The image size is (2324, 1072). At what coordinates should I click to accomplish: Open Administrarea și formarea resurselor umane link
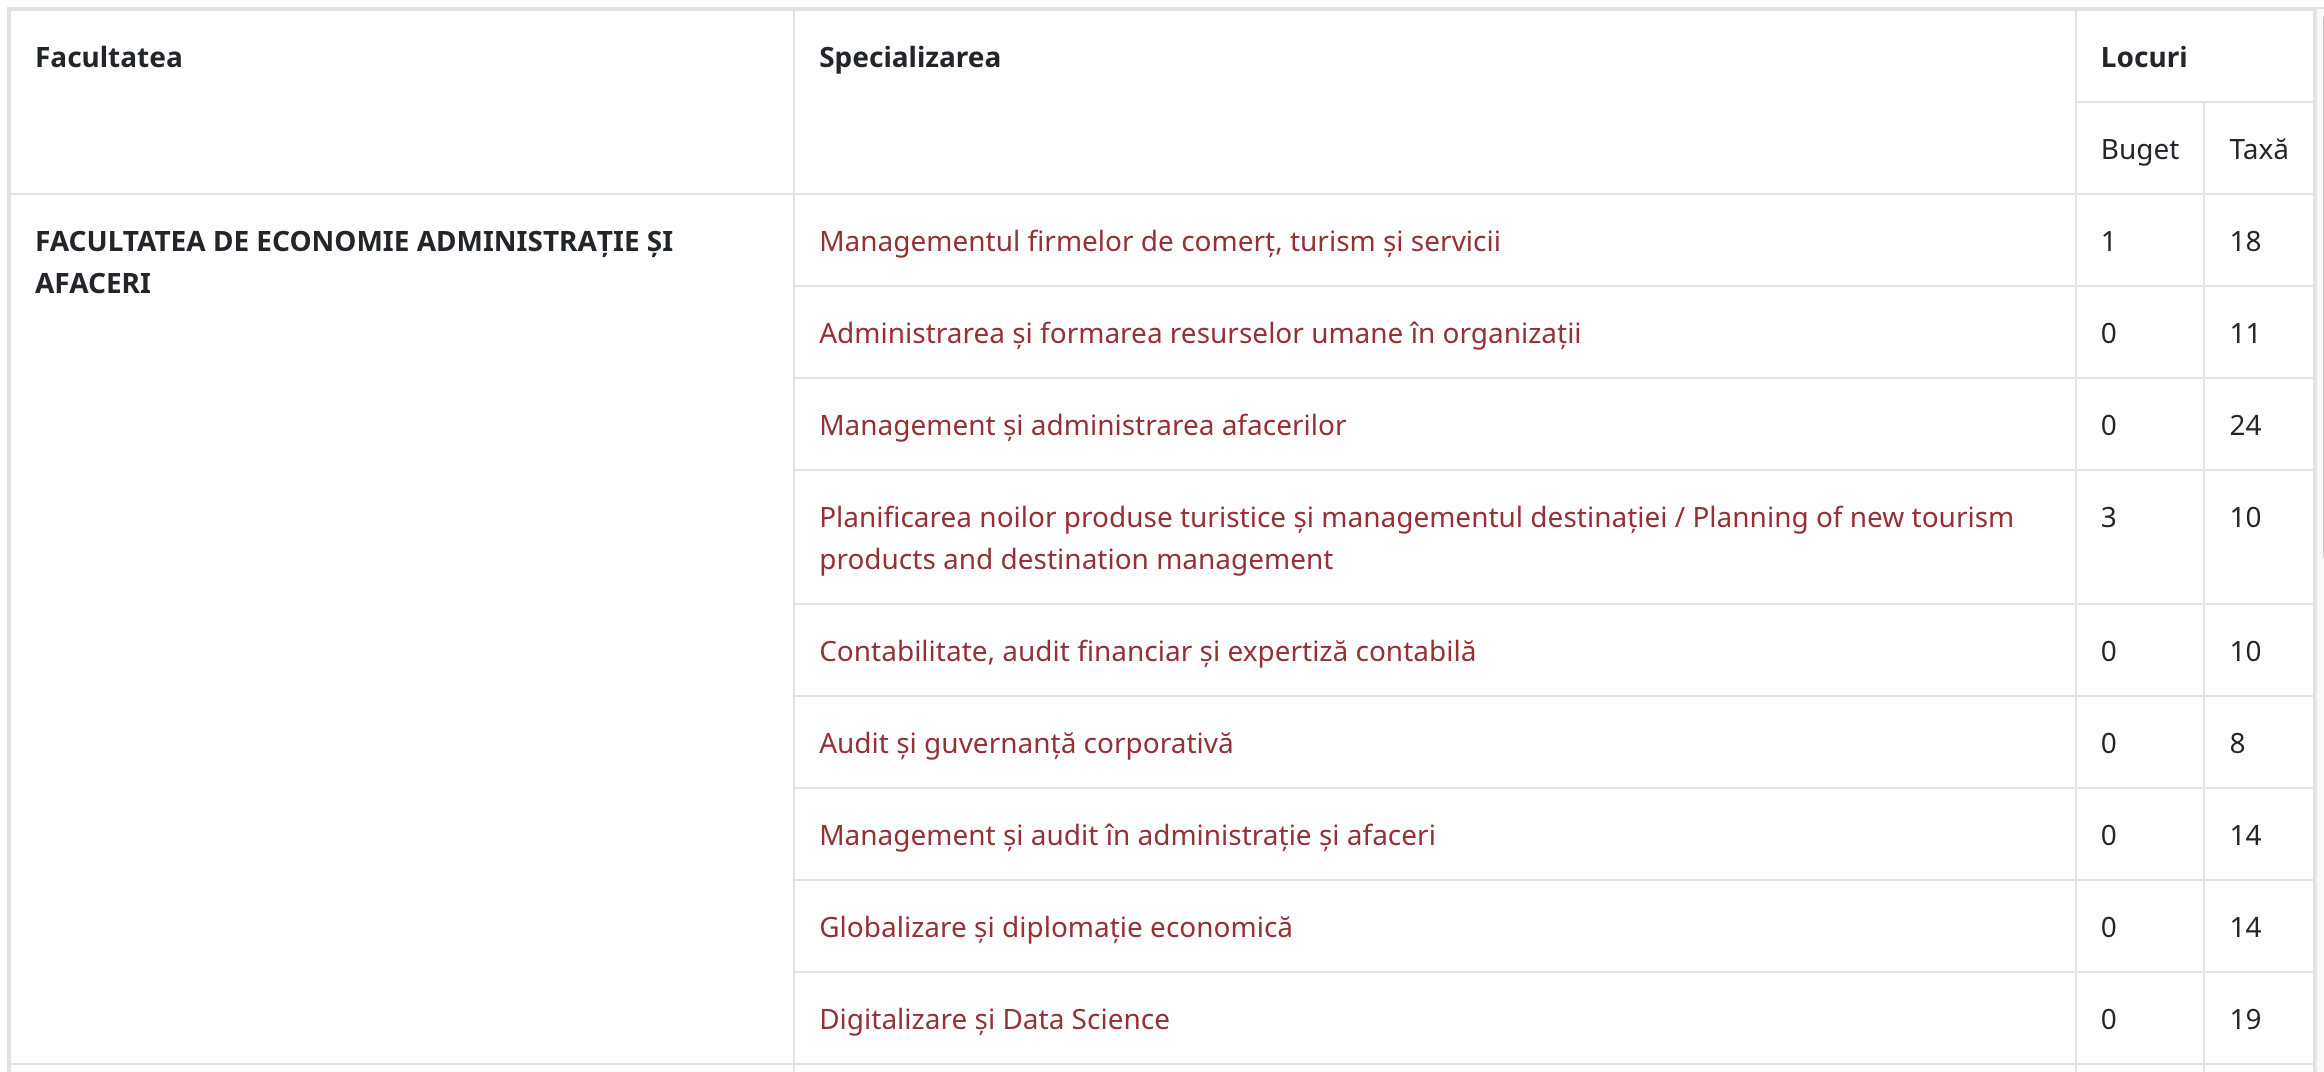click(1199, 333)
